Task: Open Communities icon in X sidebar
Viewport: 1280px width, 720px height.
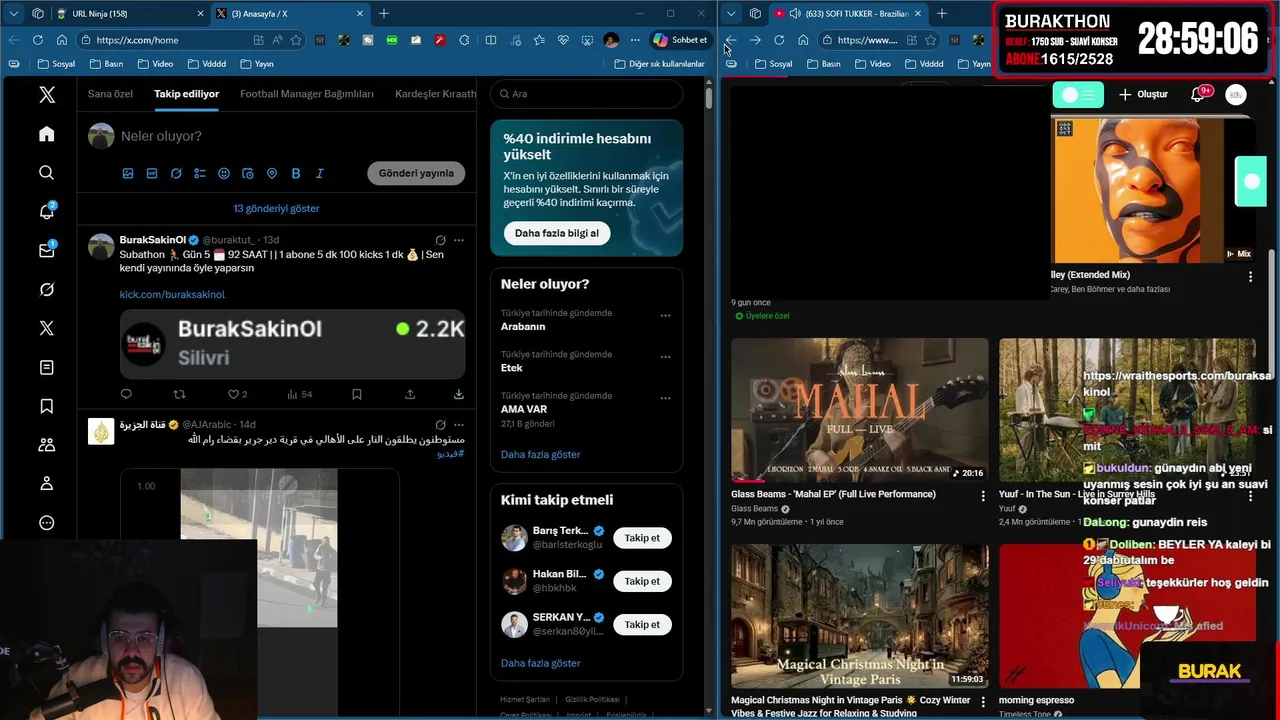Action: pyautogui.click(x=46, y=445)
